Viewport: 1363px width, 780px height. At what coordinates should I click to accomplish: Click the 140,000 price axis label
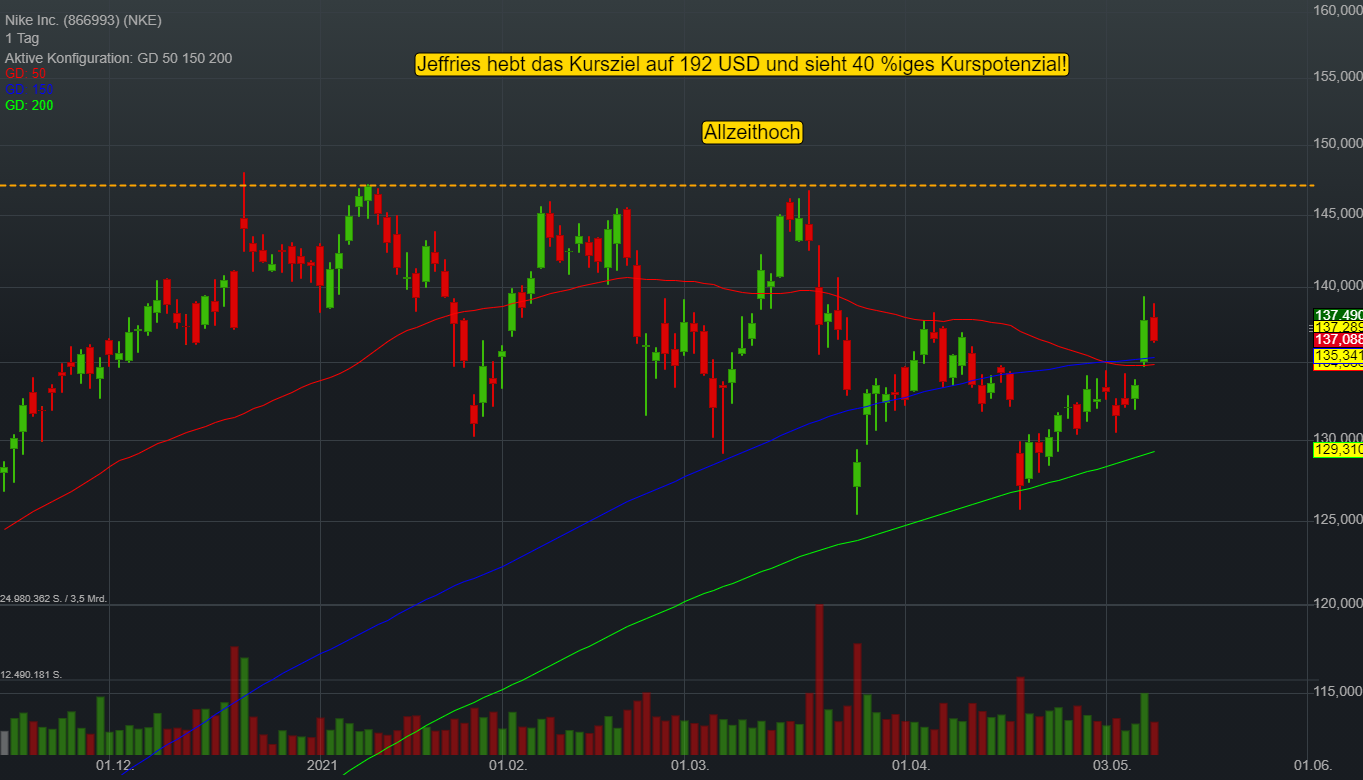click(1338, 285)
